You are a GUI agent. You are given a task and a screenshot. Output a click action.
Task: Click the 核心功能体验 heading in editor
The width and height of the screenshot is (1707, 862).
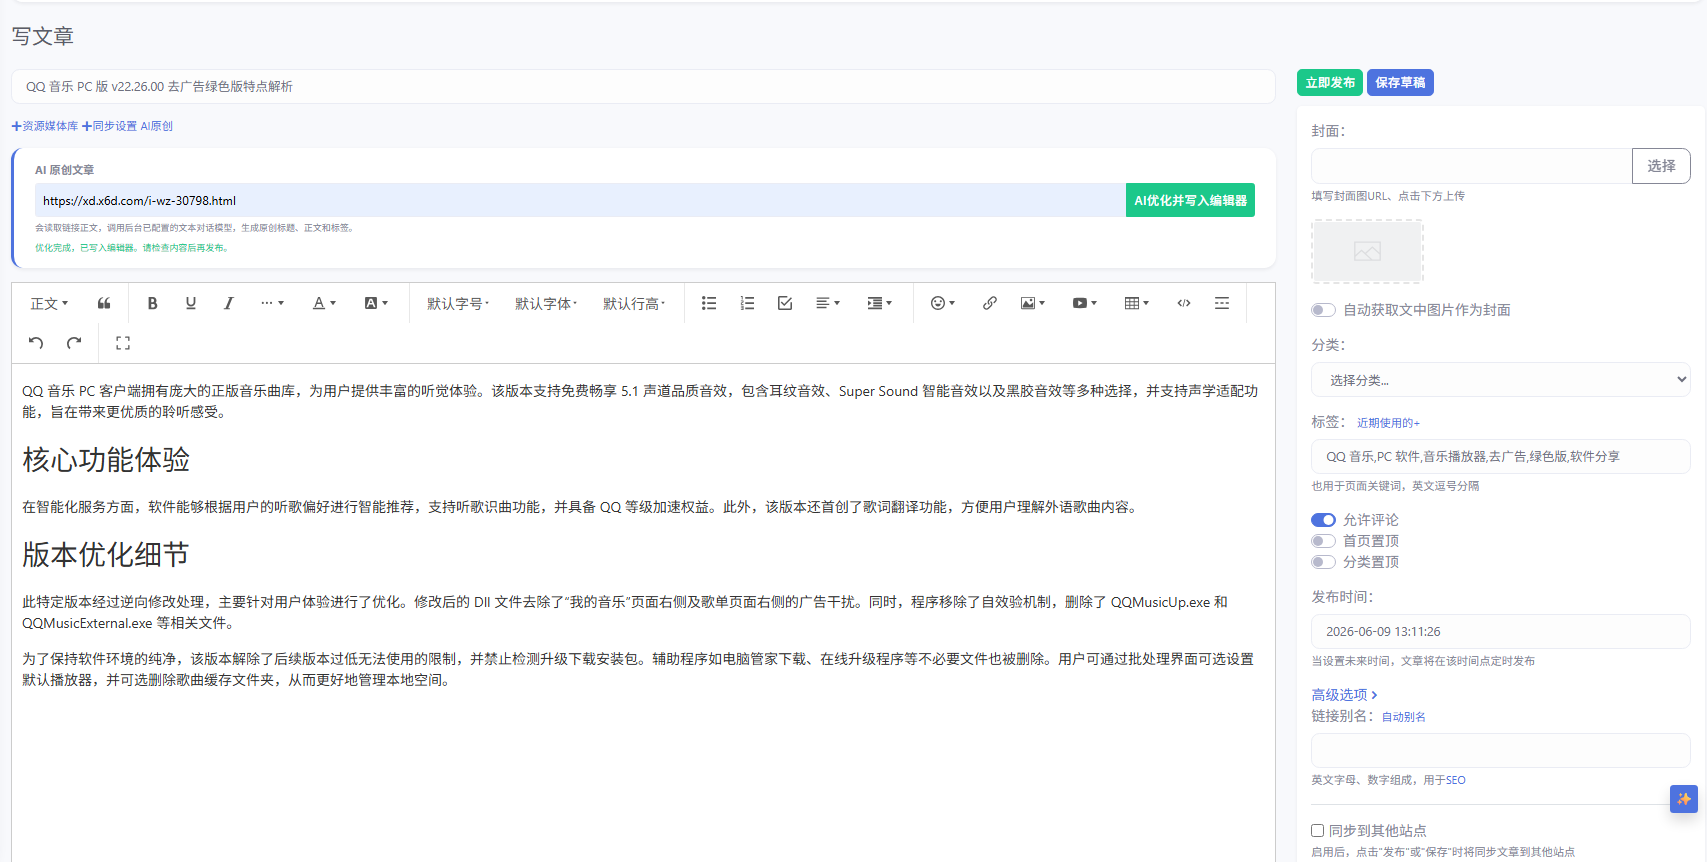(x=106, y=460)
